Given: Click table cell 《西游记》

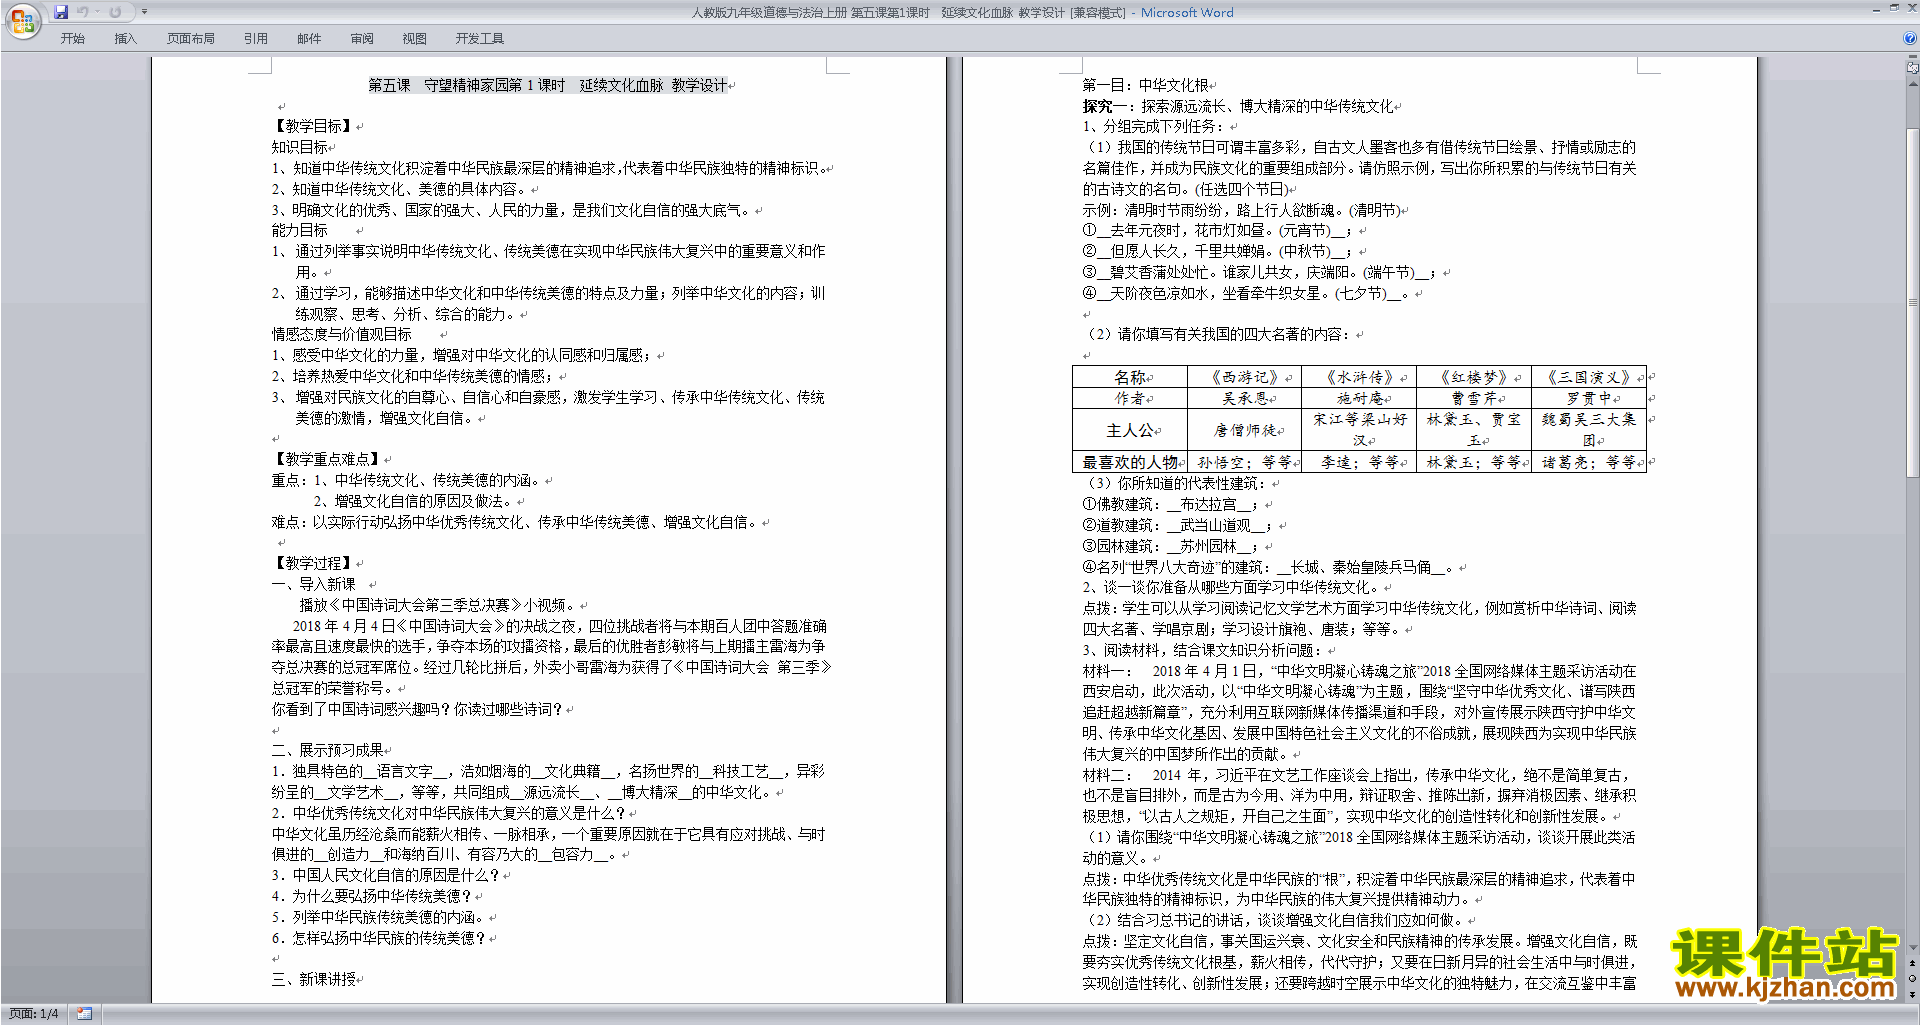Looking at the screenshot, I should tap(1245, 378).
